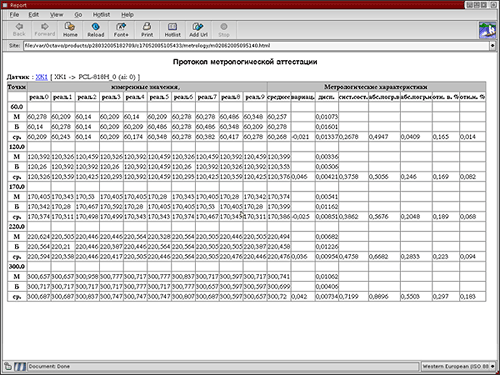
Task: Open the Hotlist toolbar icon
Action: (x=172, y=30)
